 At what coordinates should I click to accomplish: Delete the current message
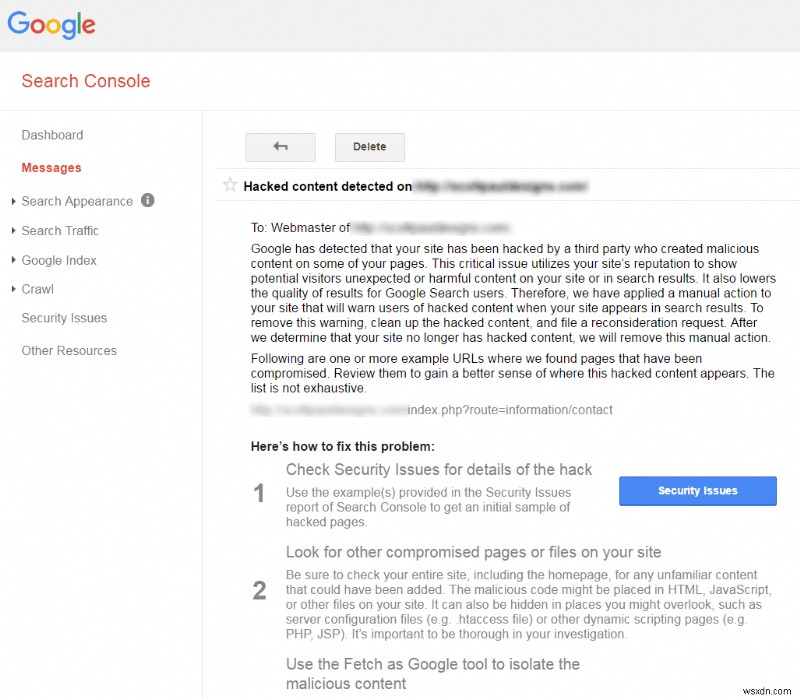369,147
